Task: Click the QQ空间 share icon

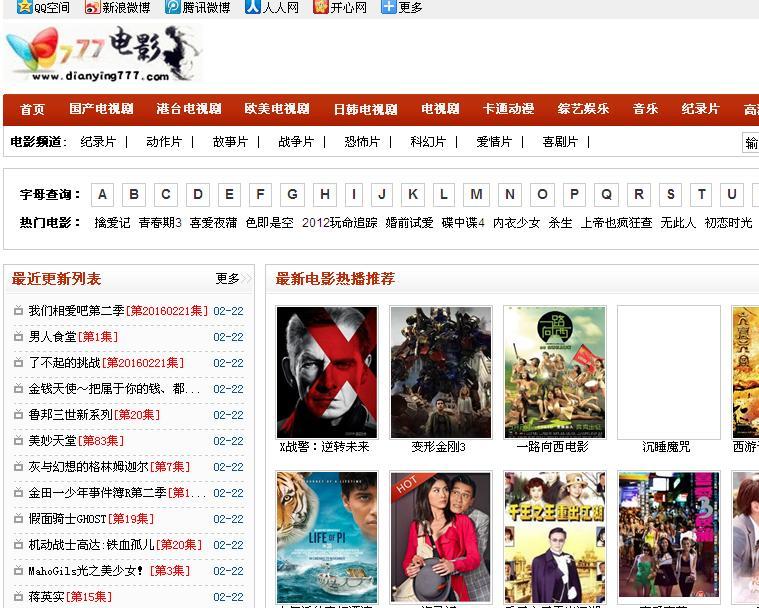Action: point(24,7)
